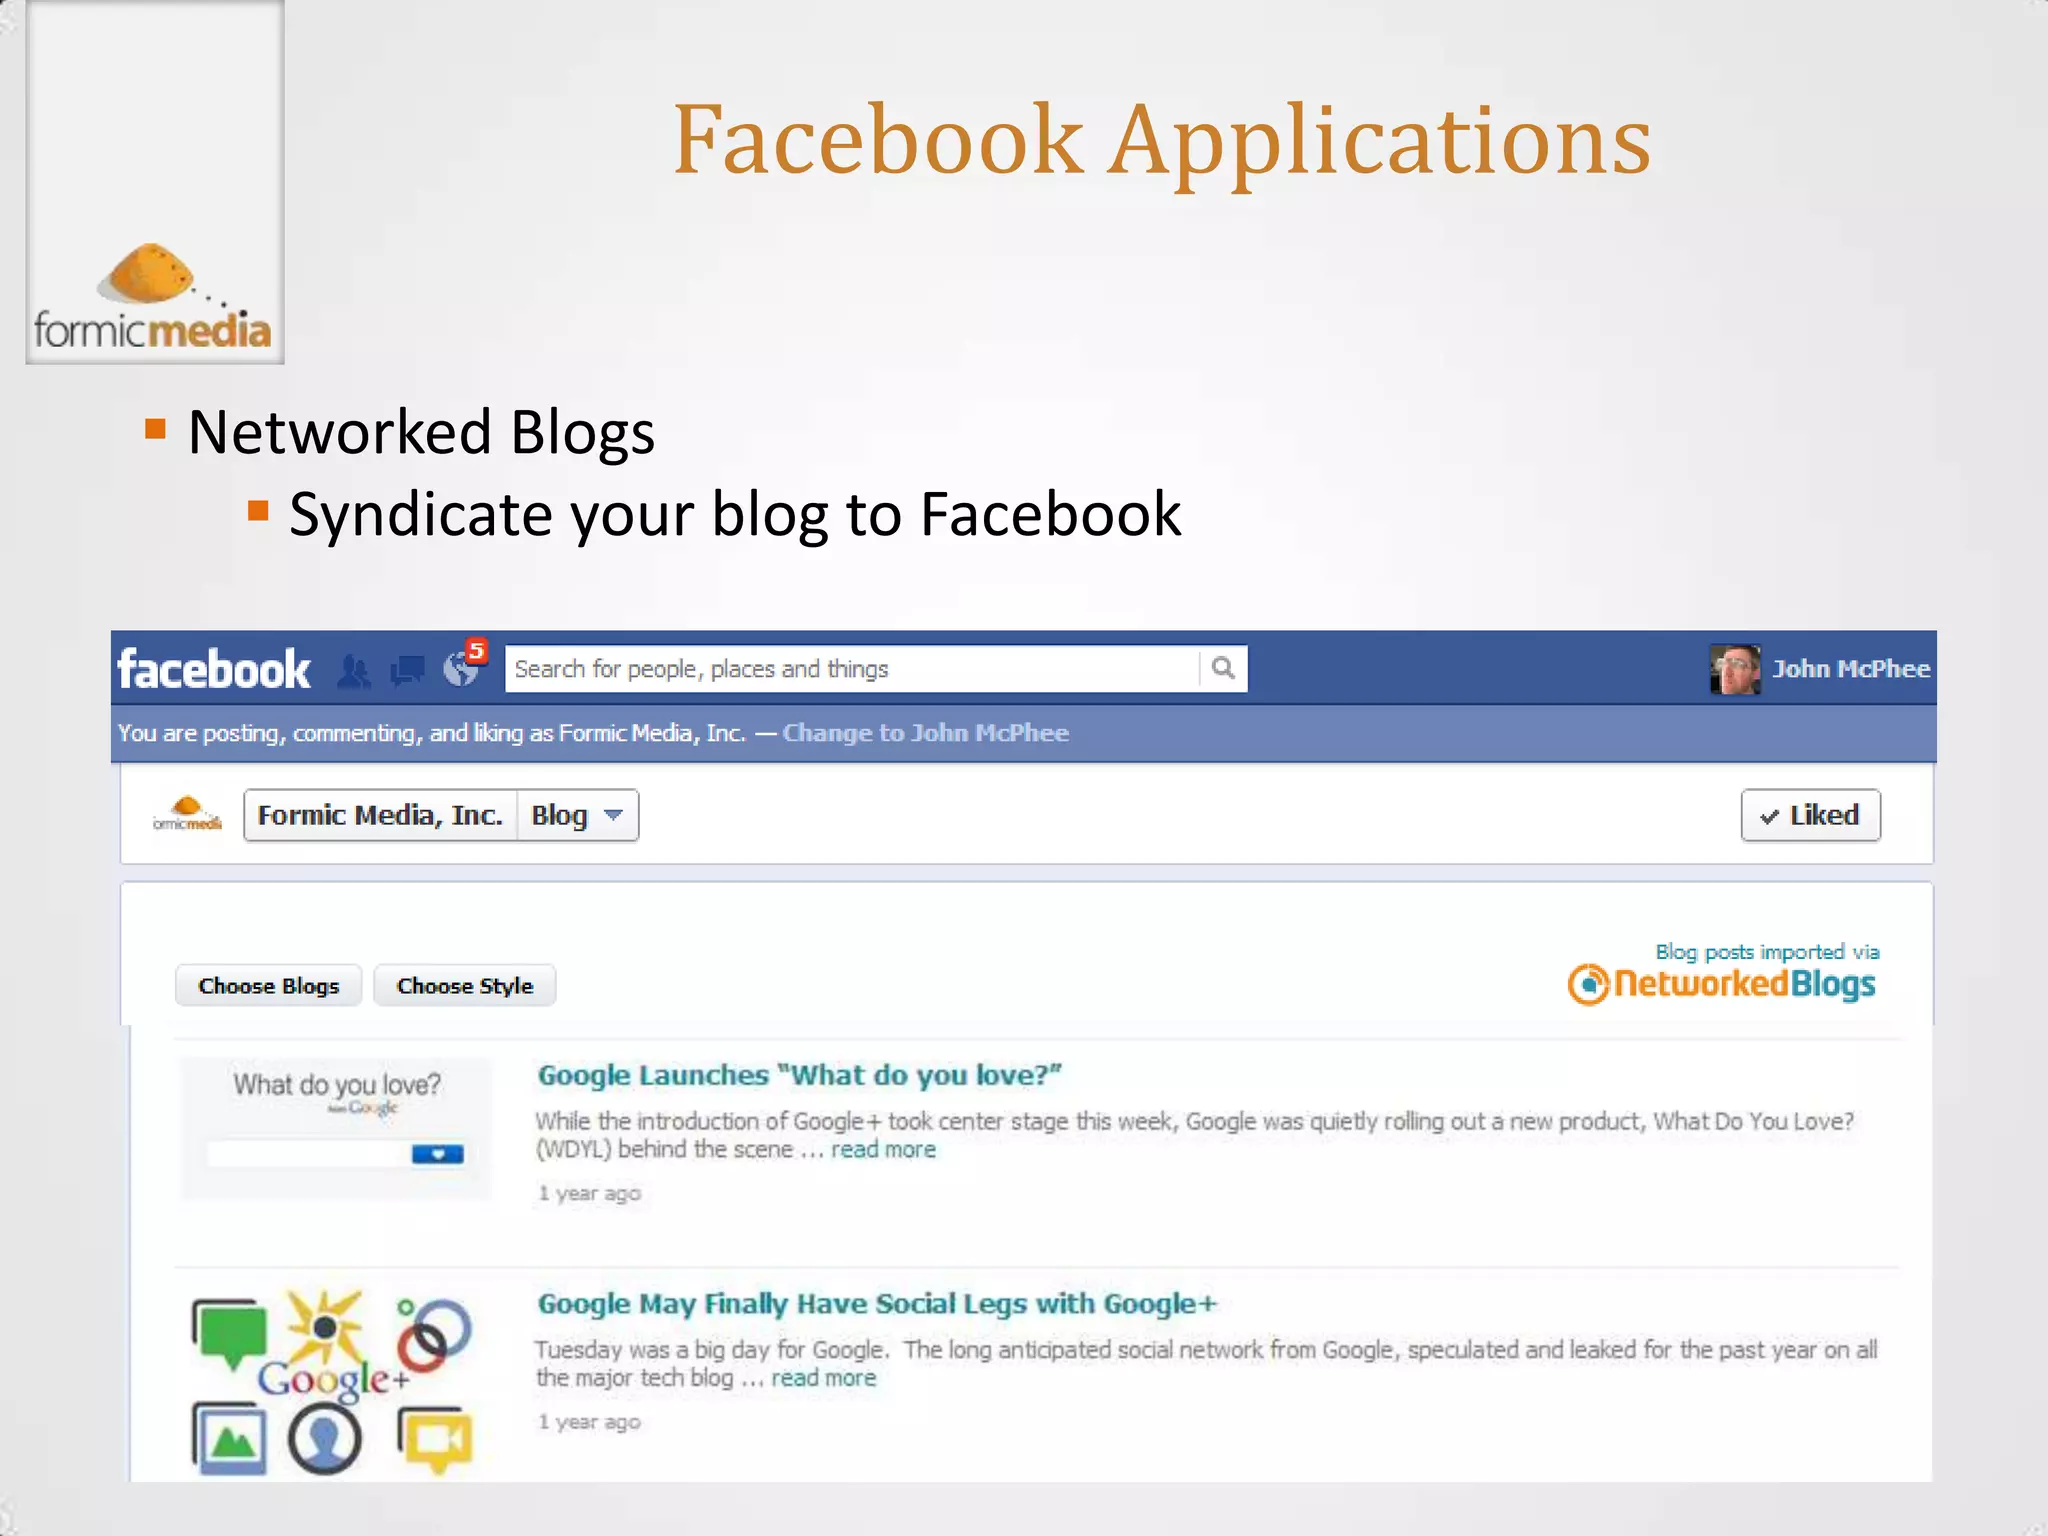Click read more on WDYL post
This screenshot has width=2048, height=1536.
[883, 1150]
